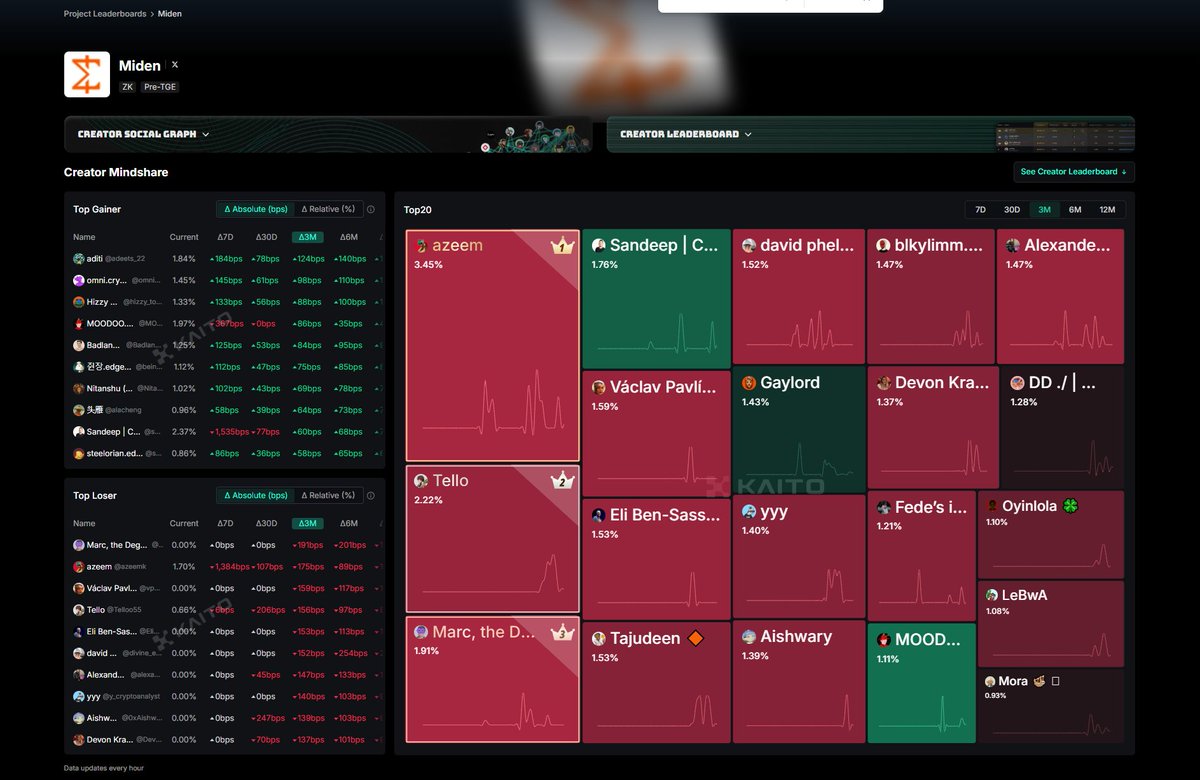Select Absolute (bps) in Top Gainer
The height and width of the screenshot is (780, 1200).
click(256, 209)
